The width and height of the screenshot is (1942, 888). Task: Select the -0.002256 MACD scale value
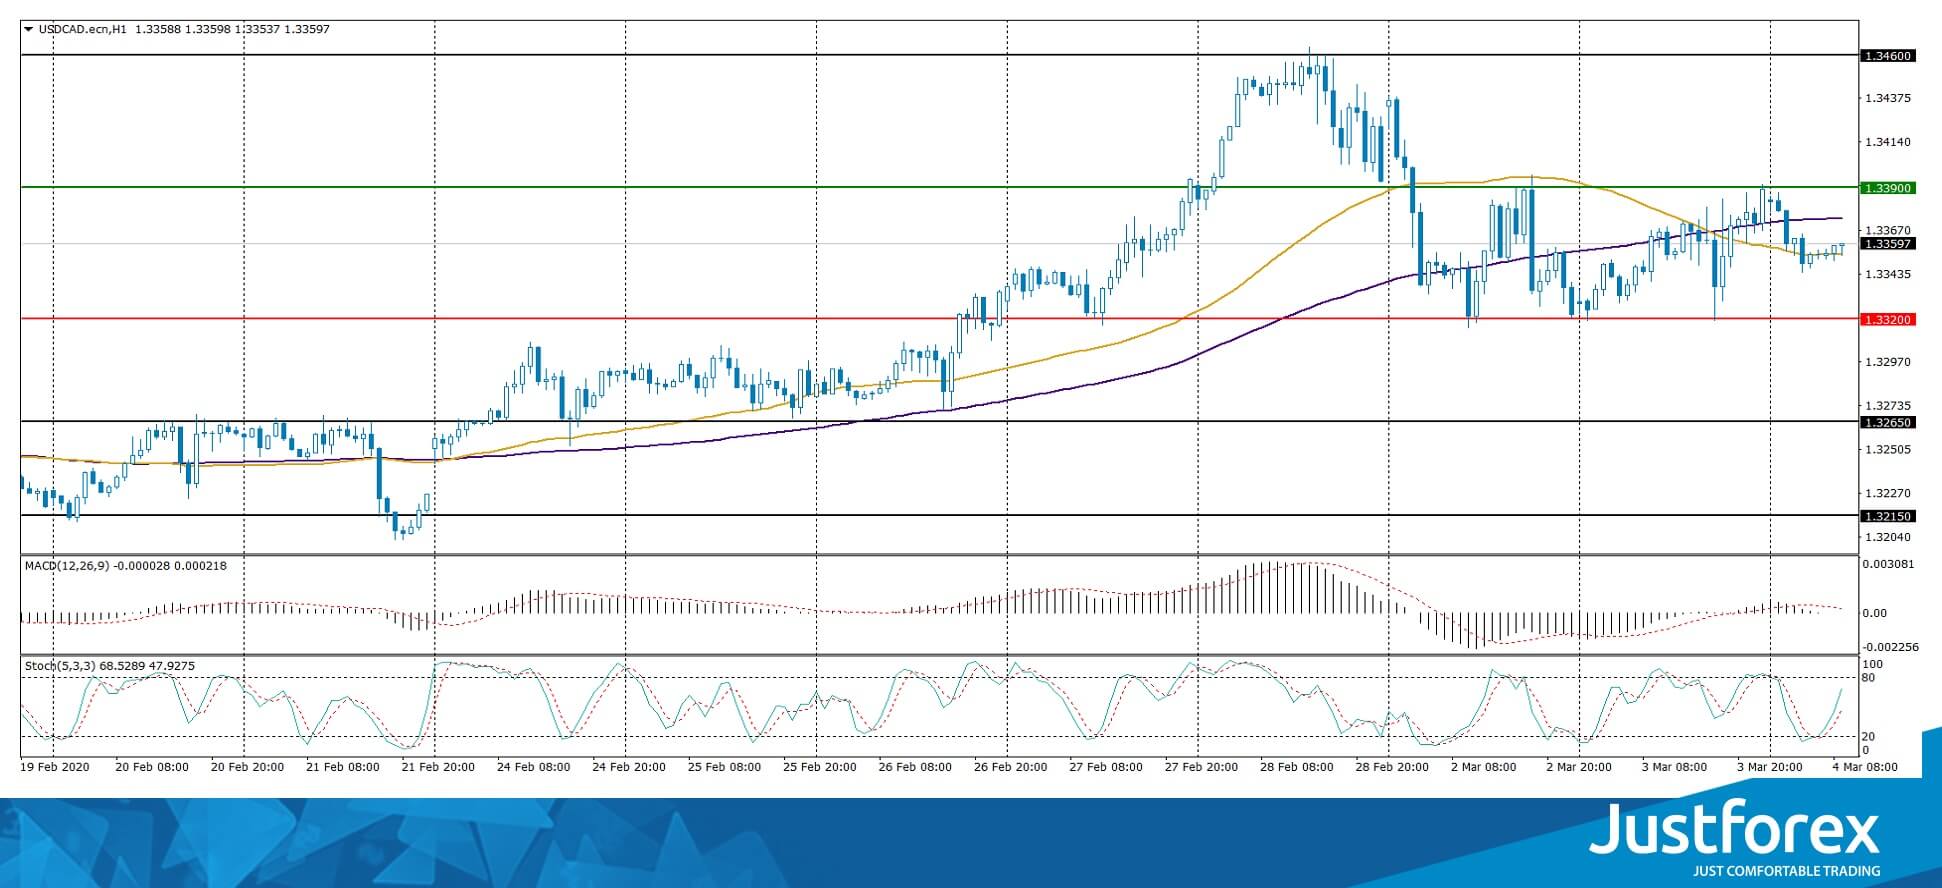pyautogui.click(x=1889, y=647)
